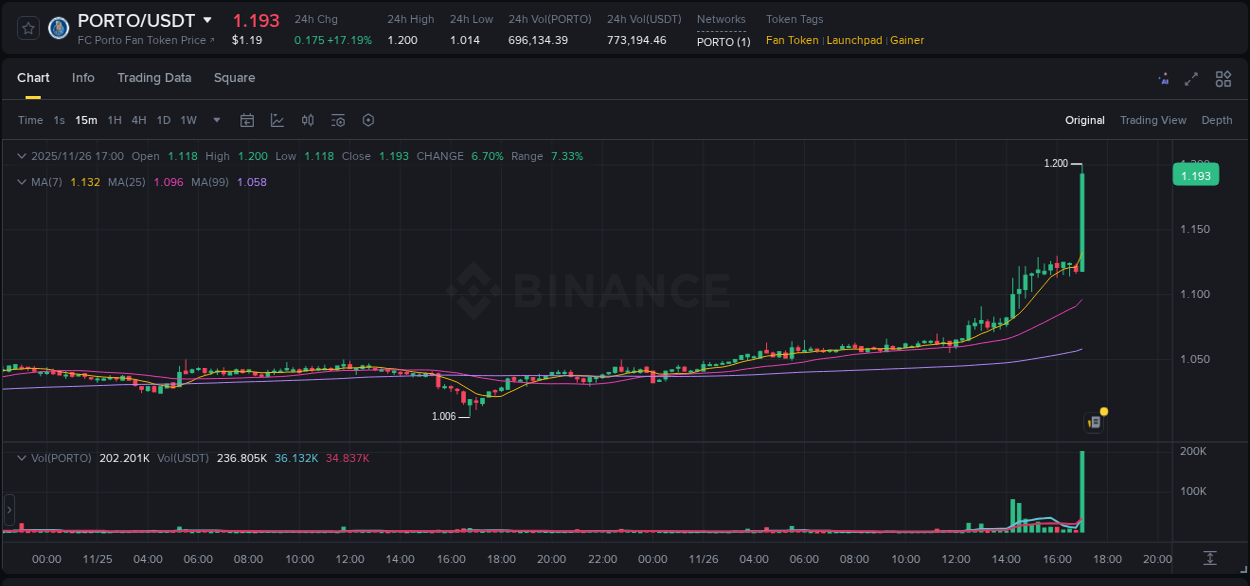Collapse the MA indicator row via chevron
The width and height of the screenshot is (1250, 586).
(21, 182)
